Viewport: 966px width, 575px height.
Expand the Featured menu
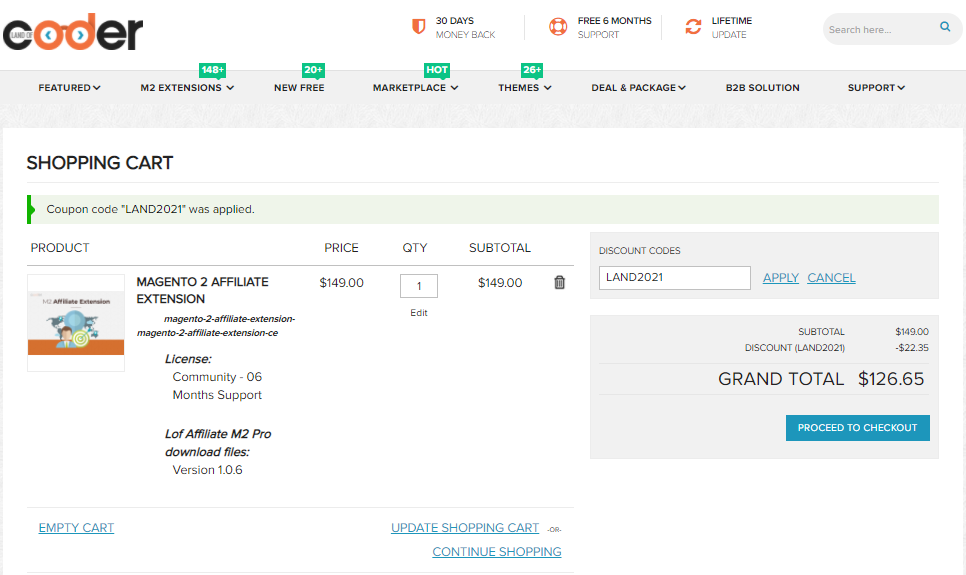pyautogui.click(x=69, y=88)
